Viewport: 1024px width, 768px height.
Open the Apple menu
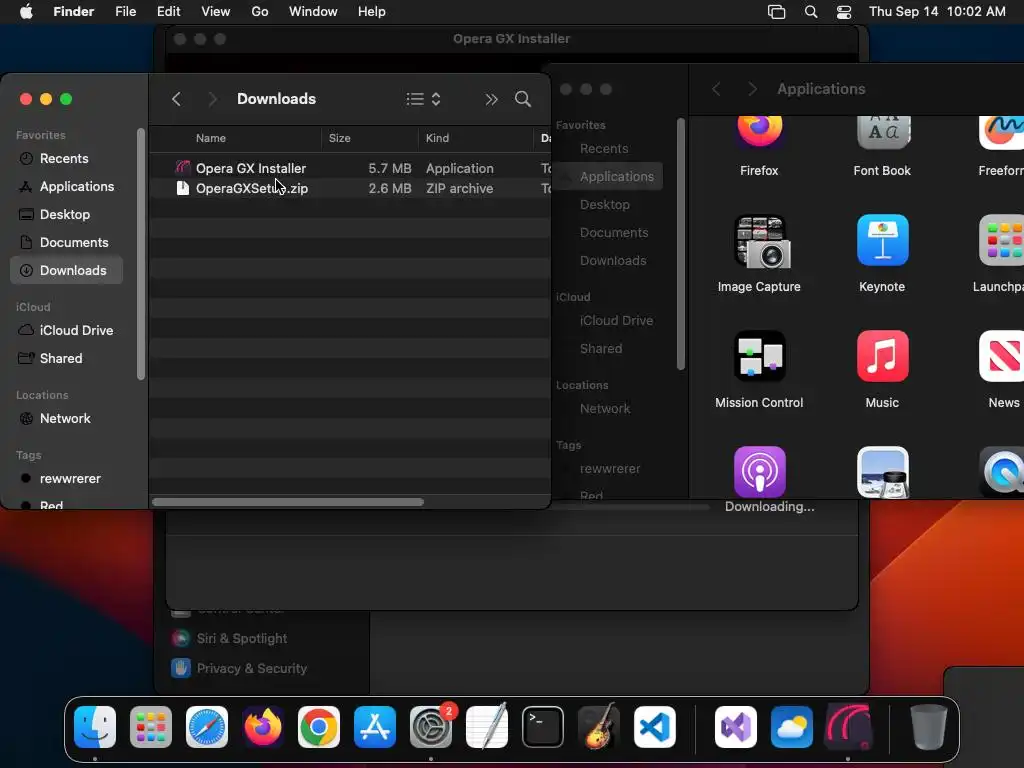pos(26,12)
